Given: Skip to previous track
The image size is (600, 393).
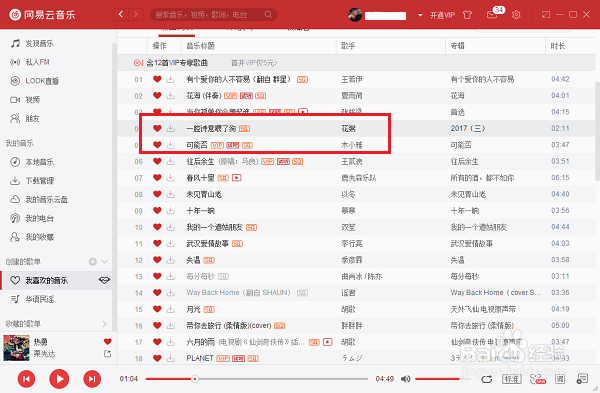Looking at the screenshot, I should 26,379.
